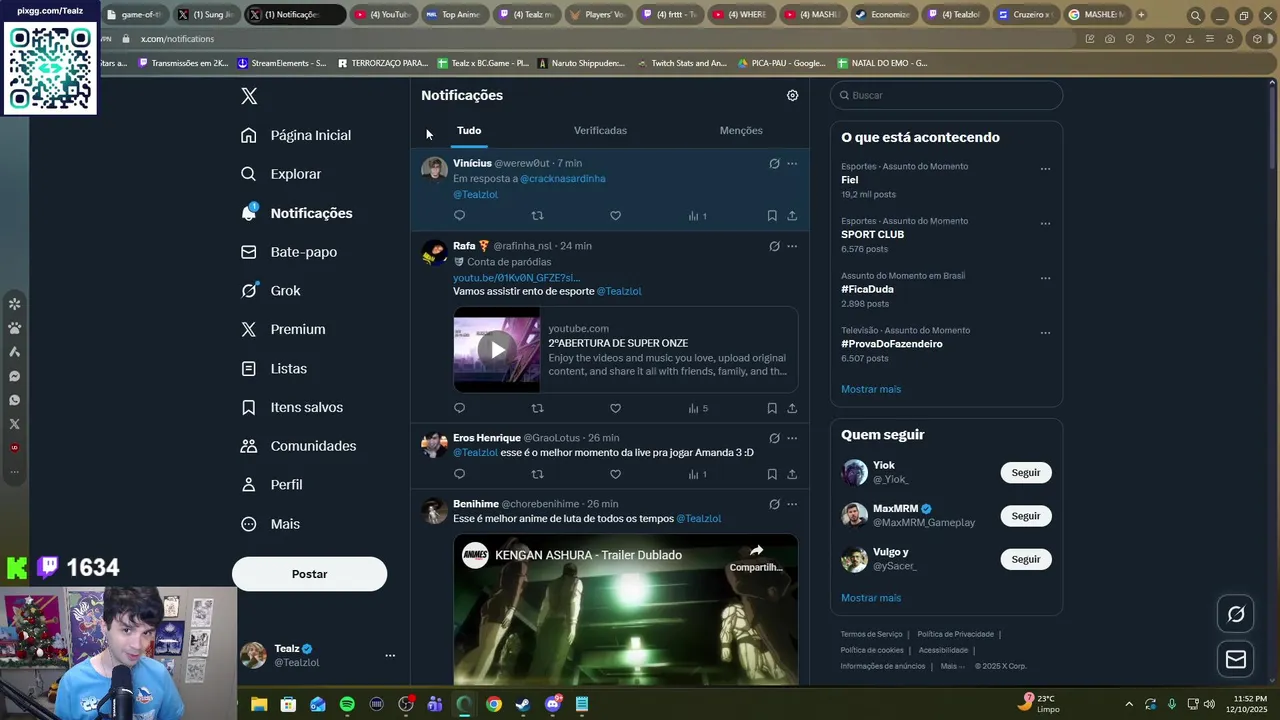1280x720 pixels.
Task: Open Discord in the taskbar
Action: (x=553, y=704)
